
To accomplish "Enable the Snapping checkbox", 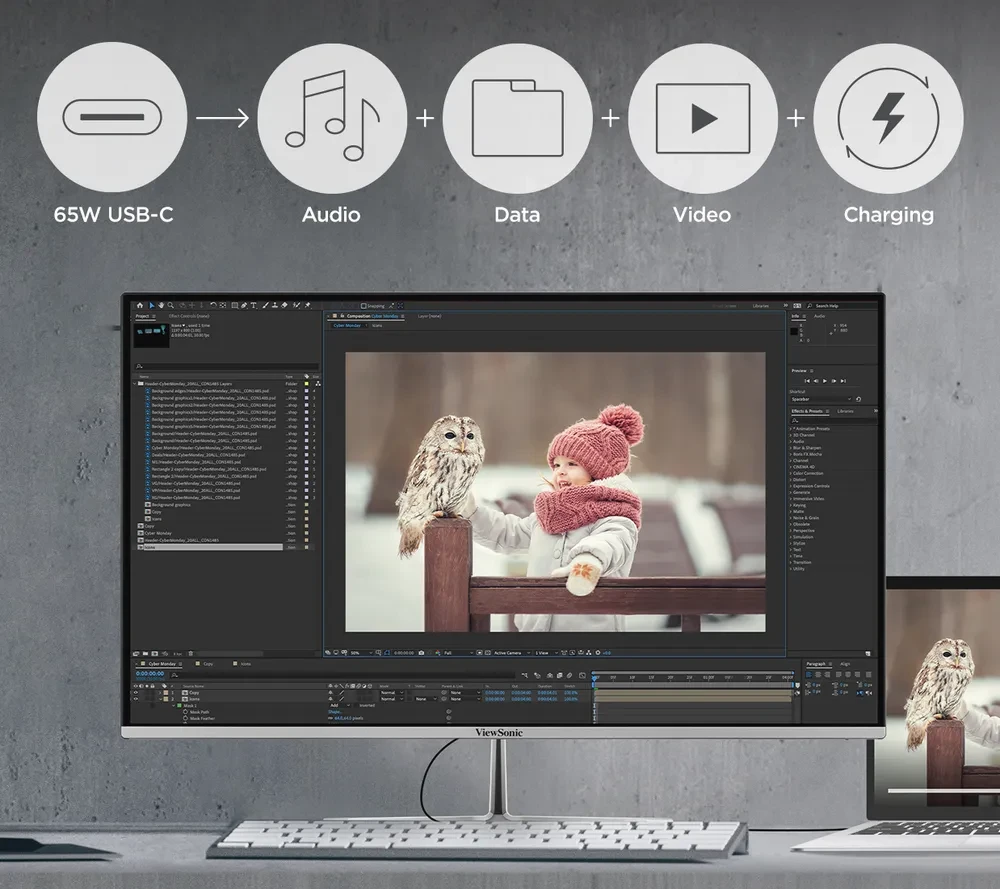I will coord(364,306).
